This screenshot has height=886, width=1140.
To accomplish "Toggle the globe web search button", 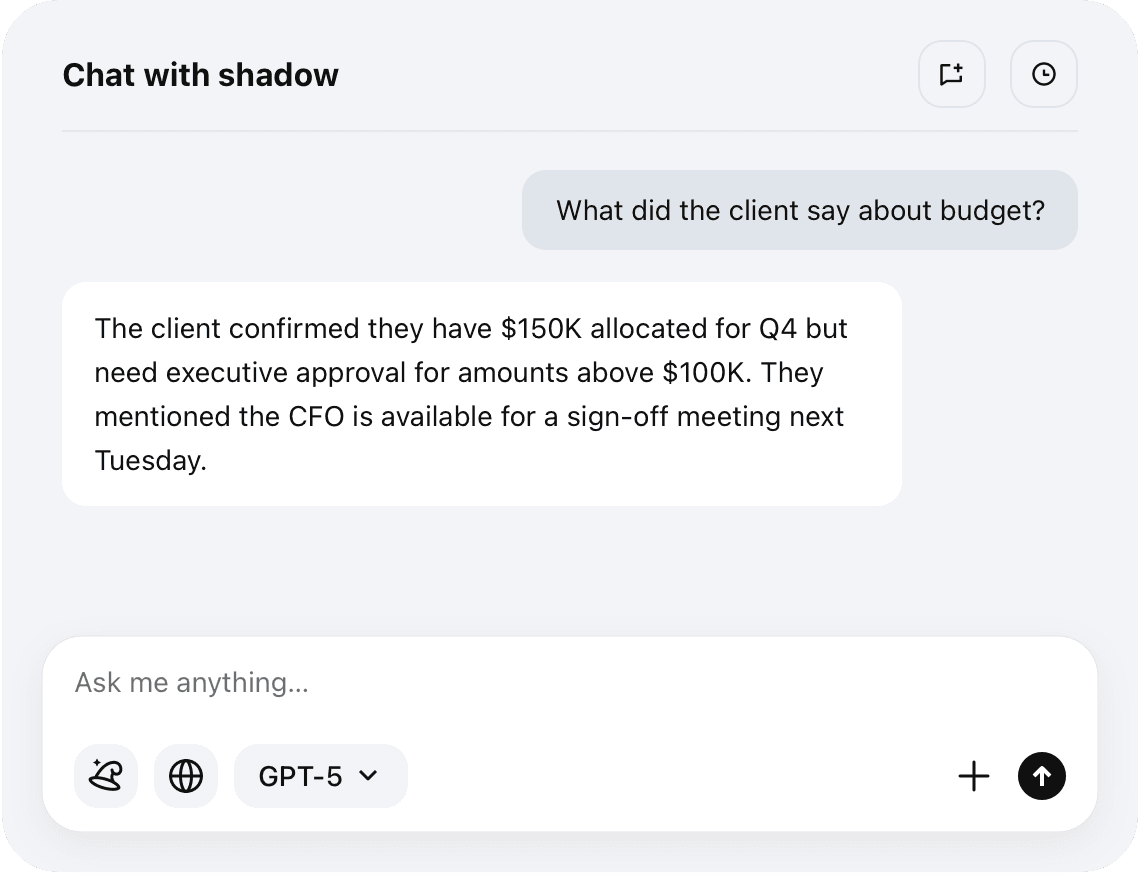I will (x=186, y=776).
